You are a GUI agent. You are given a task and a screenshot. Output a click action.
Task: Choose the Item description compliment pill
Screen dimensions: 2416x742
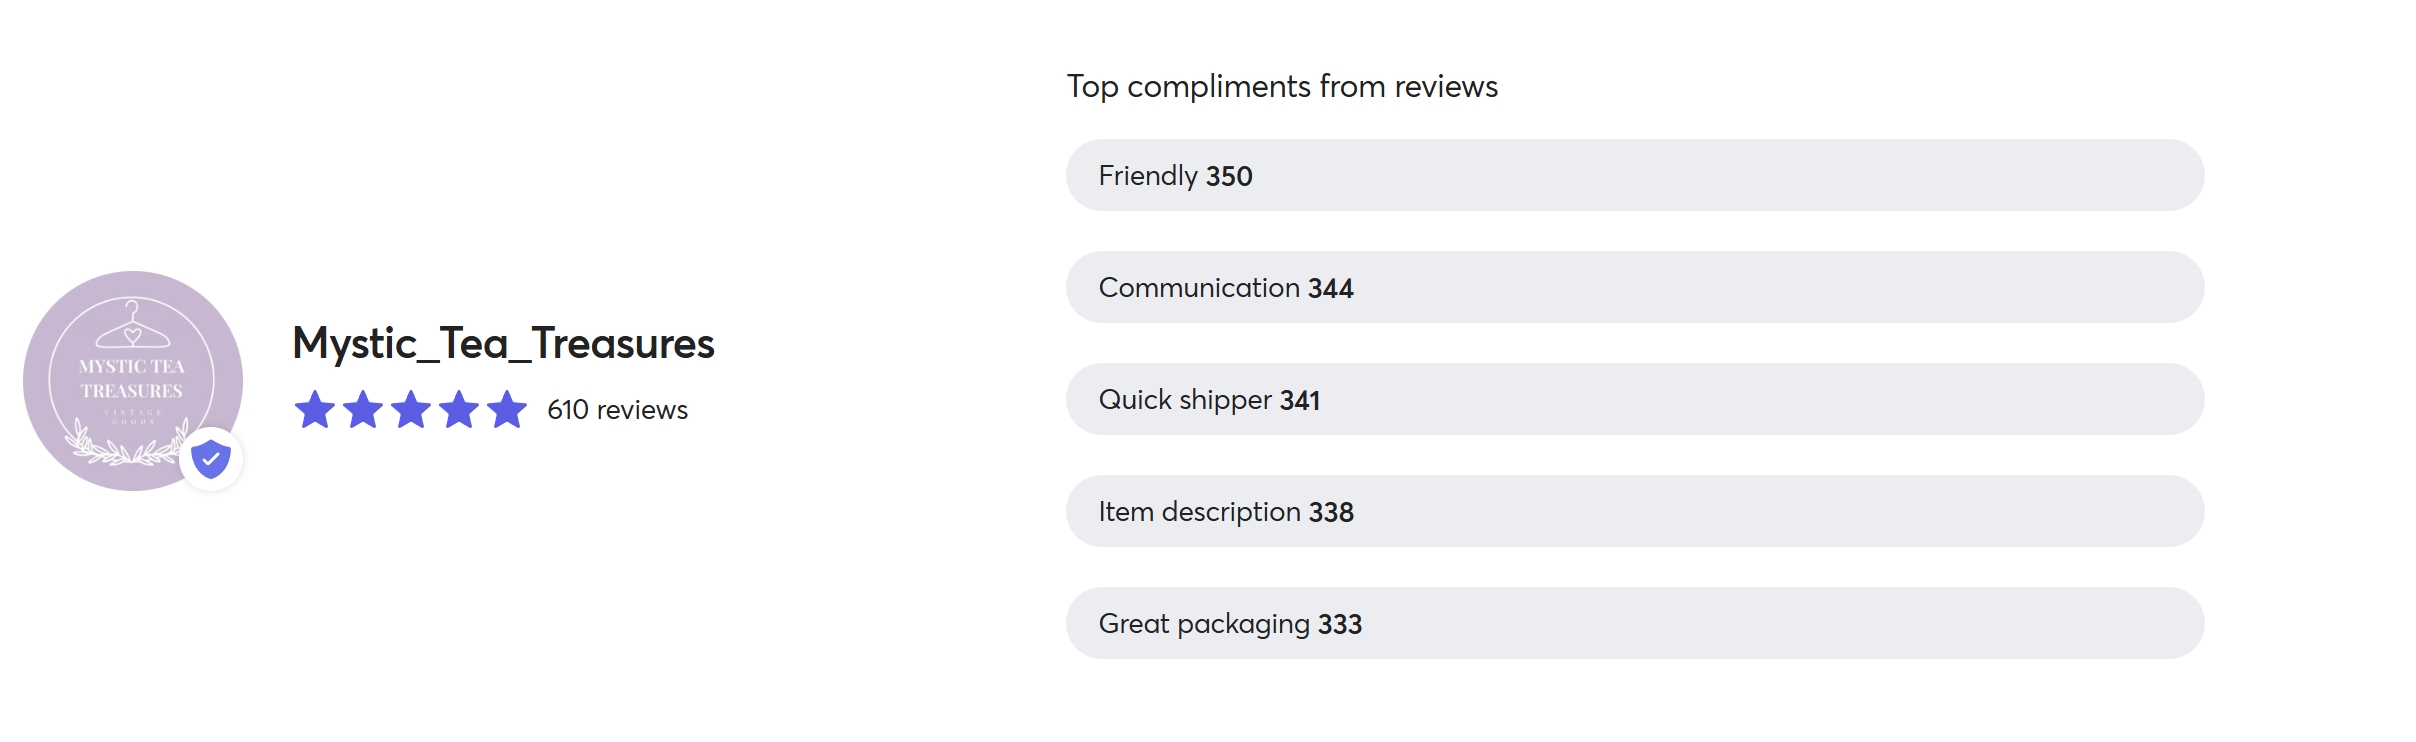(x=1634, y=511)
